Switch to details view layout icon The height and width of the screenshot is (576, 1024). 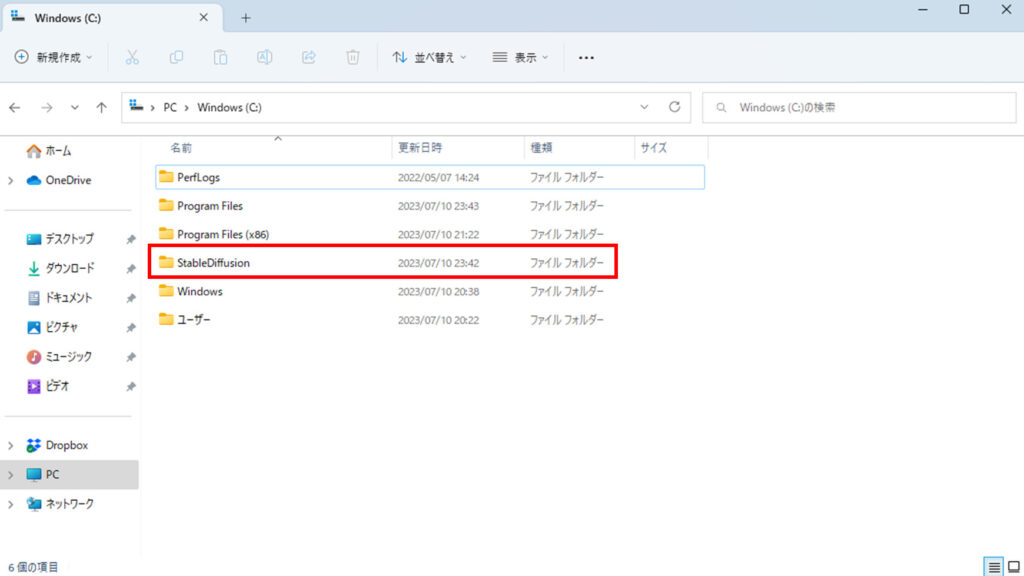[994, 567]
